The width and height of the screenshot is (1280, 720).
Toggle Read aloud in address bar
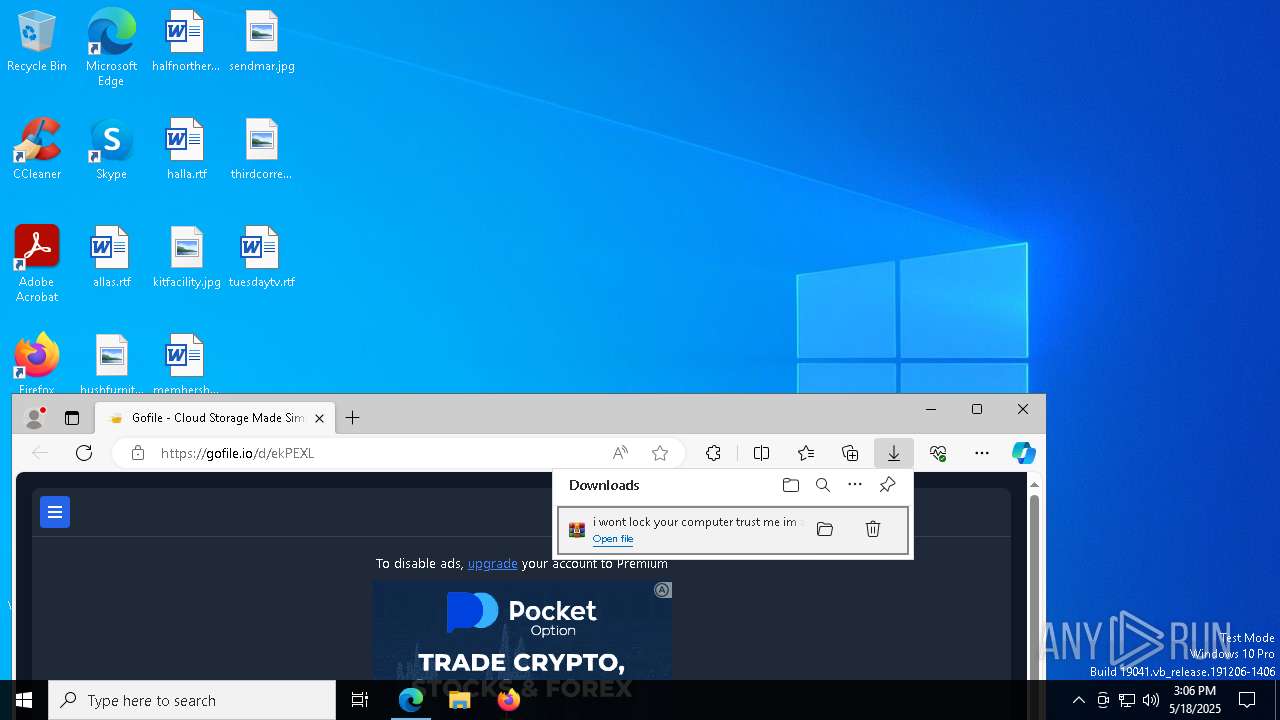coord(620,453)
